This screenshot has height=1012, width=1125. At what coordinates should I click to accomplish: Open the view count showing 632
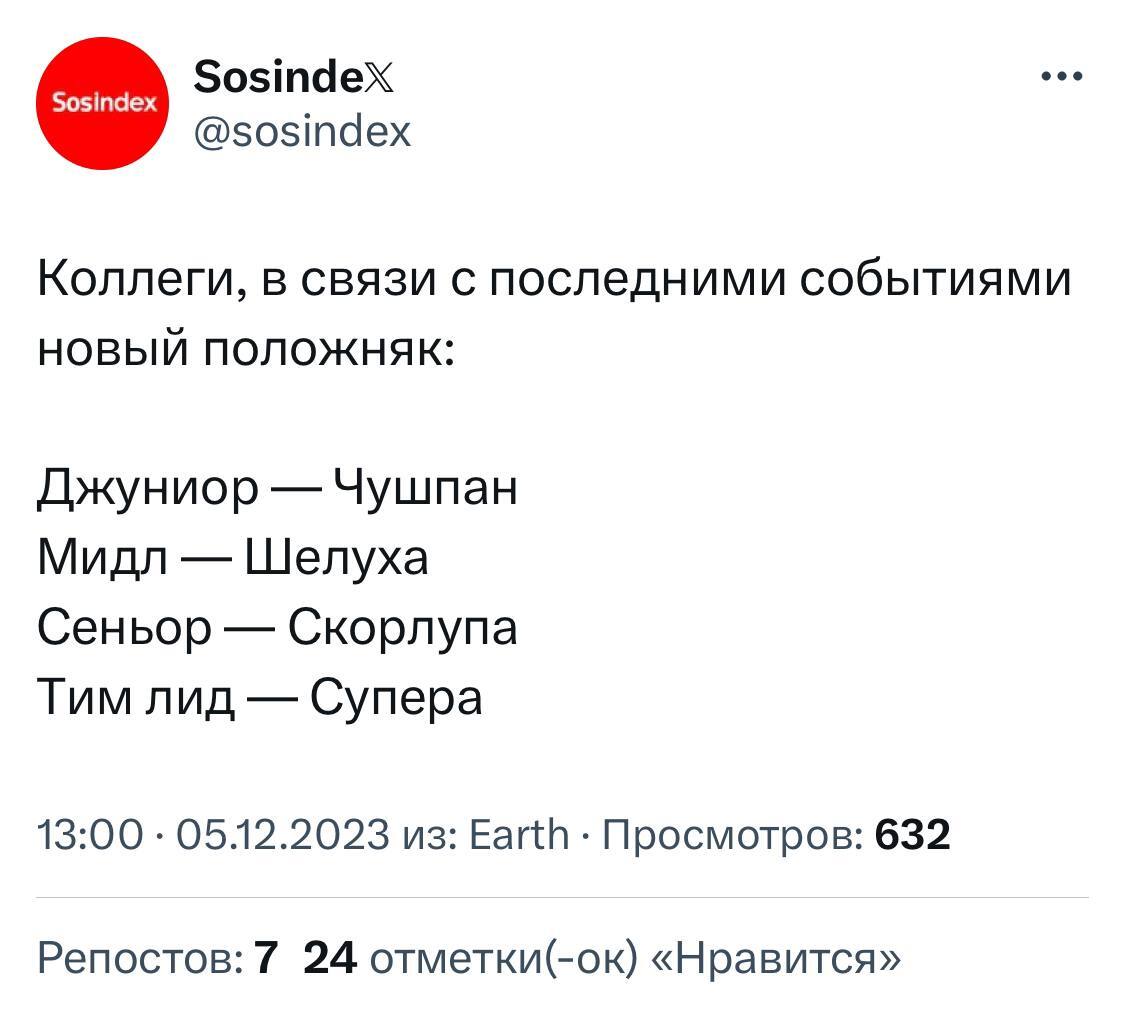pos(912,834)
